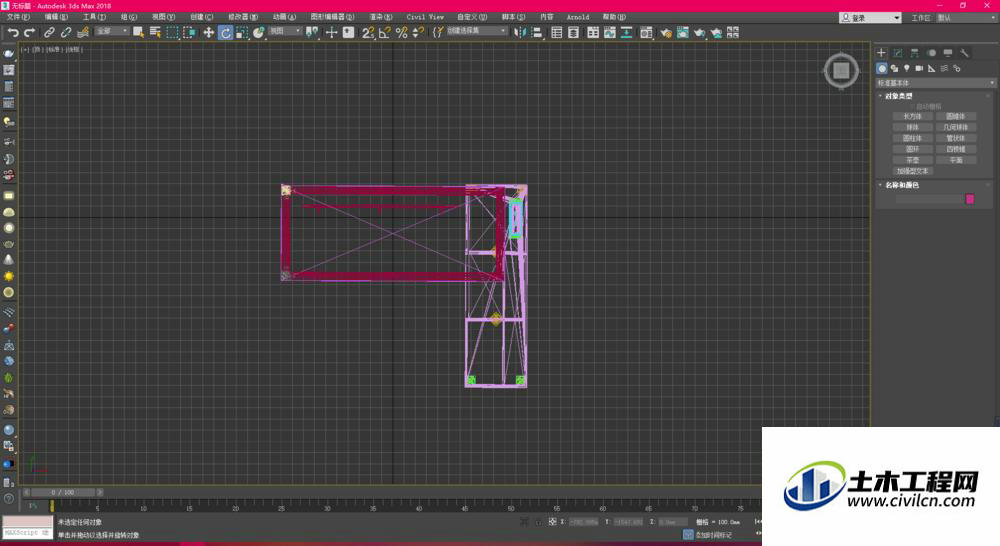Select Geometry category in Create panel
Image resolution: width=1000 pixels, height=546 pixels.
pos(882,68)
